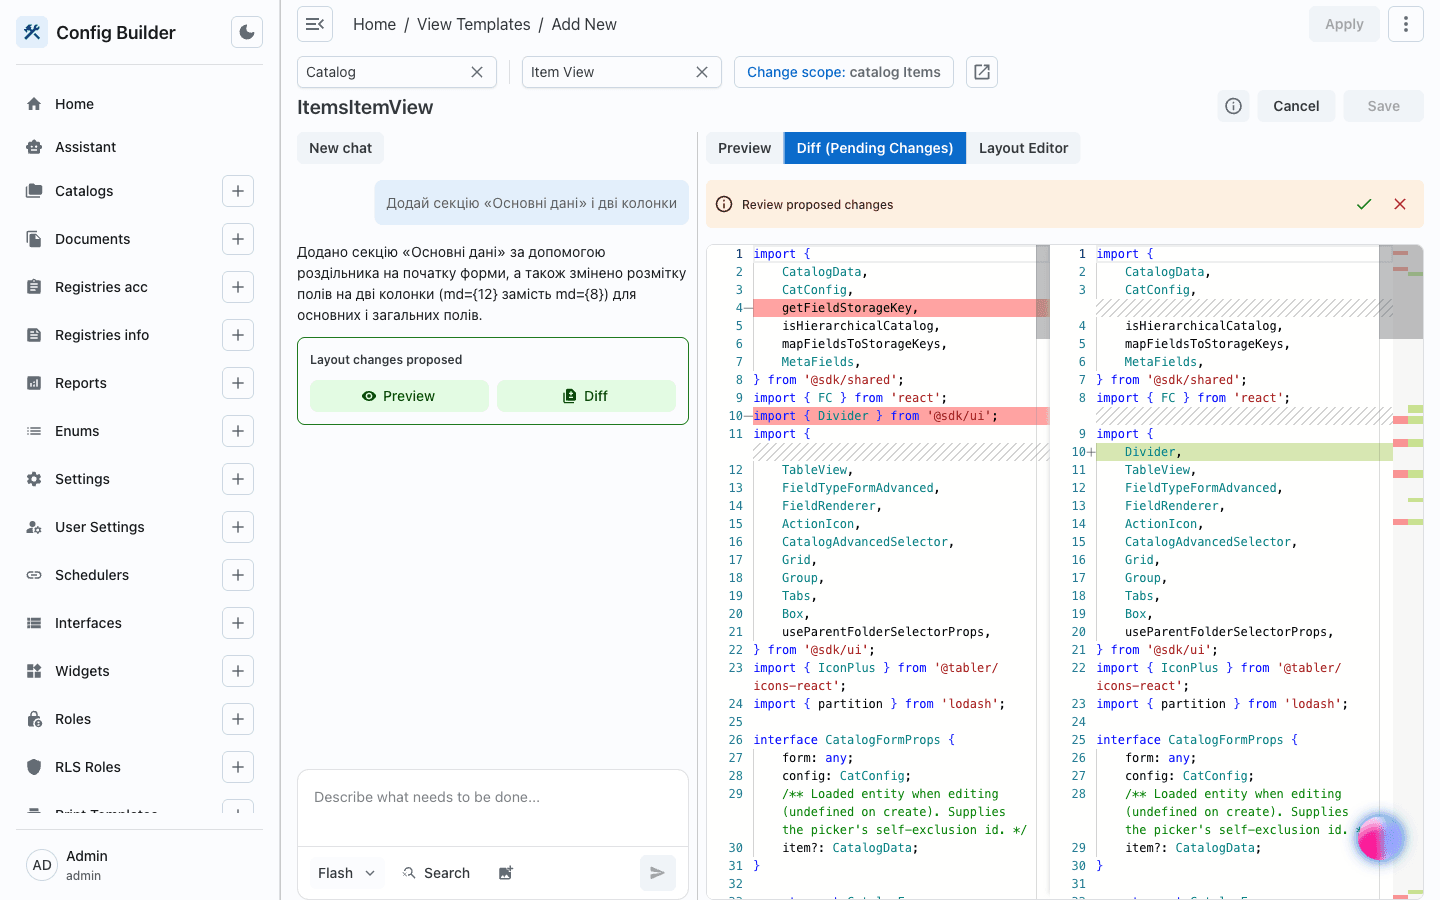The image size is (1440, 900).
Task: Switch to Layout Editor tab
Action: pos(1023,148)
